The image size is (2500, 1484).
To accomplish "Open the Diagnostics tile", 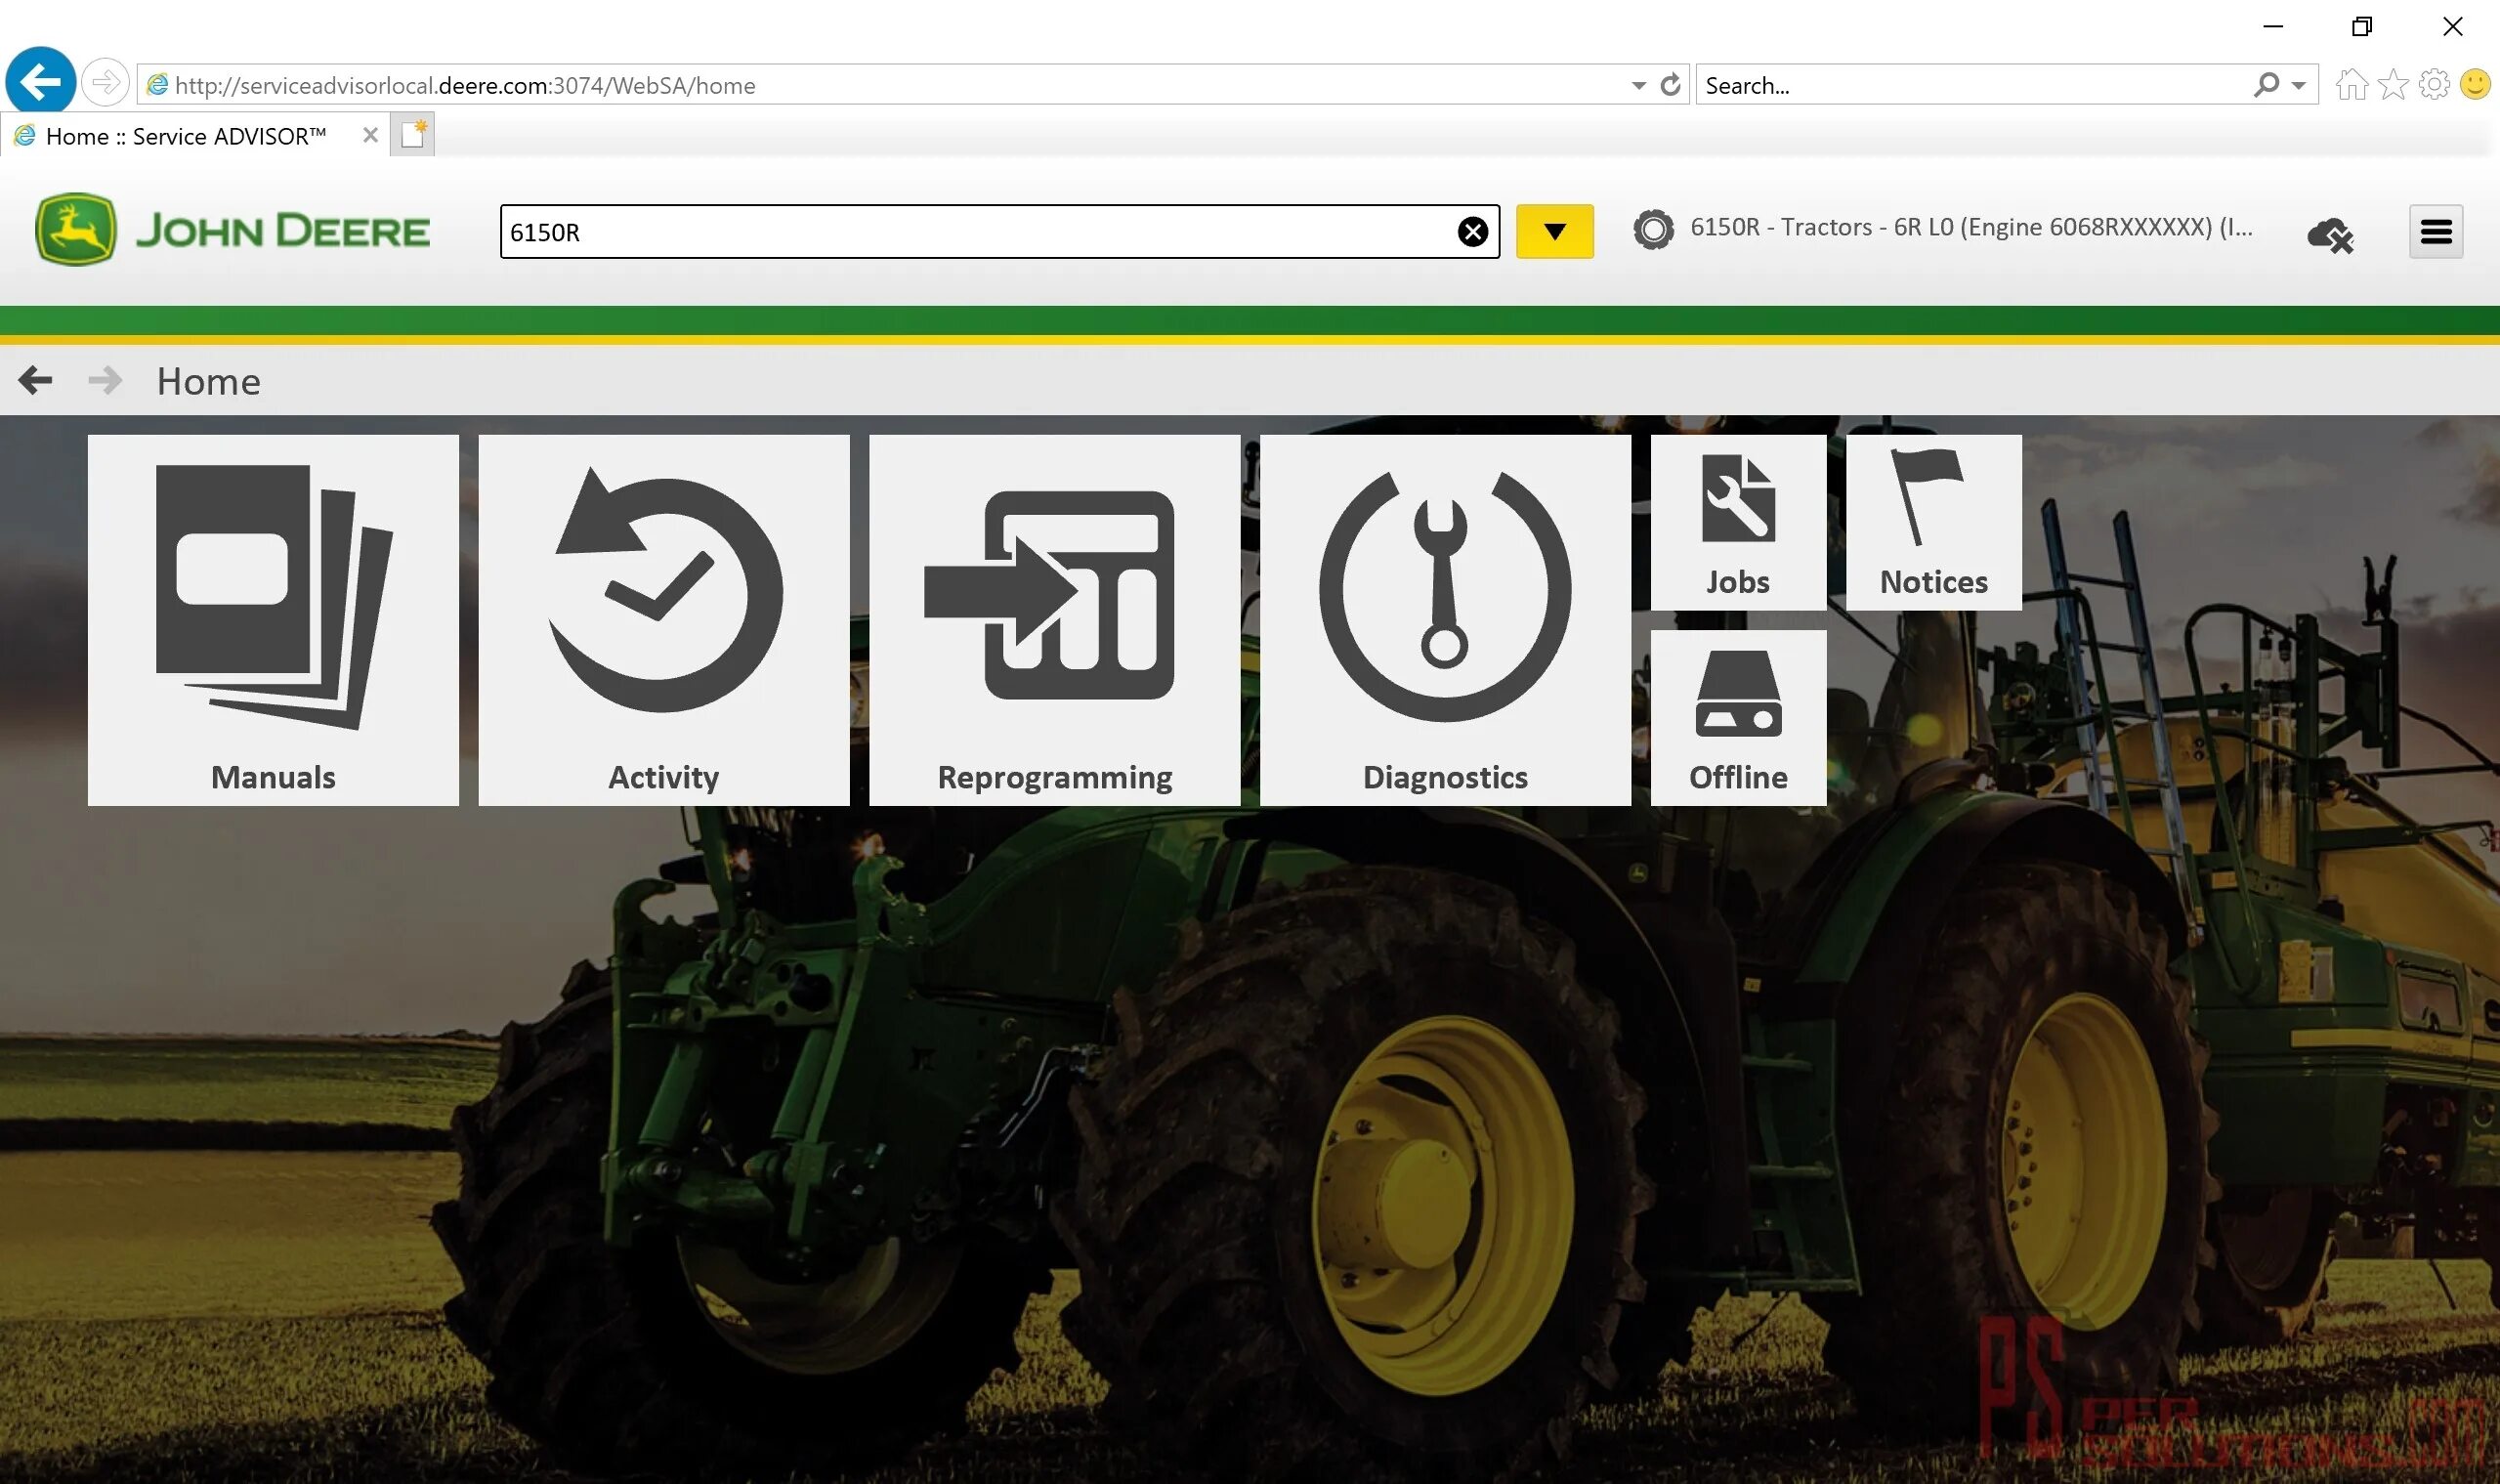I will point(1445,620).
